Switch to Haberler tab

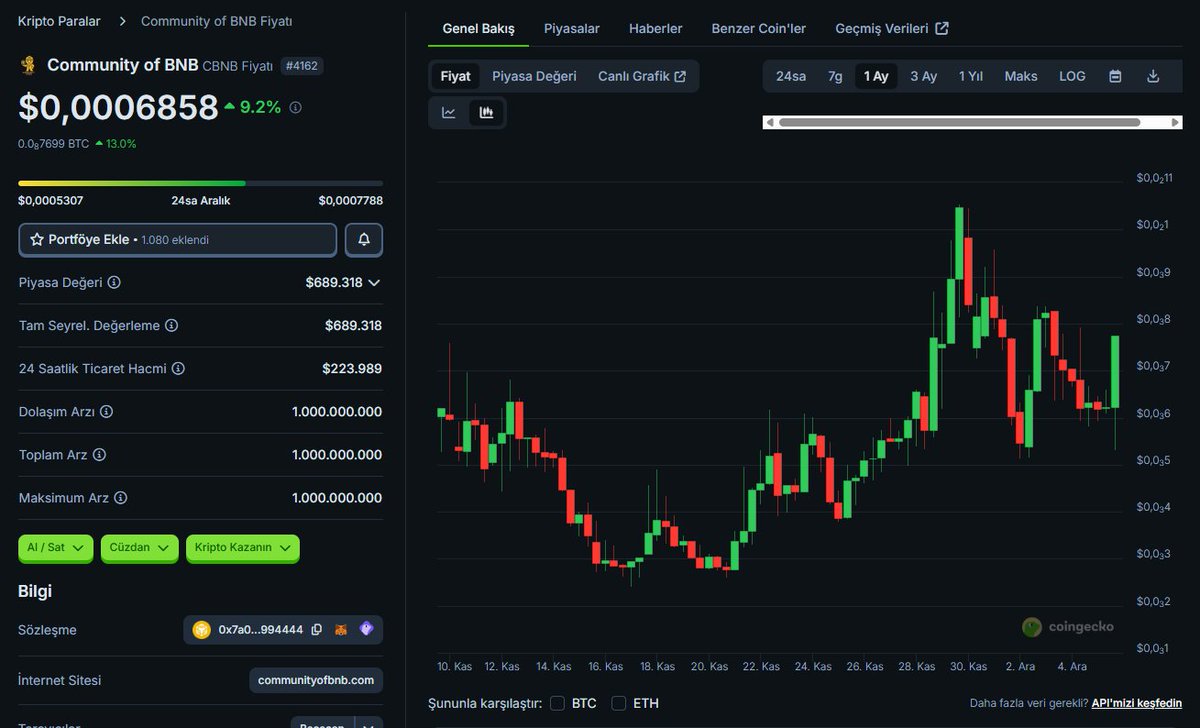(x=656, y=29)
